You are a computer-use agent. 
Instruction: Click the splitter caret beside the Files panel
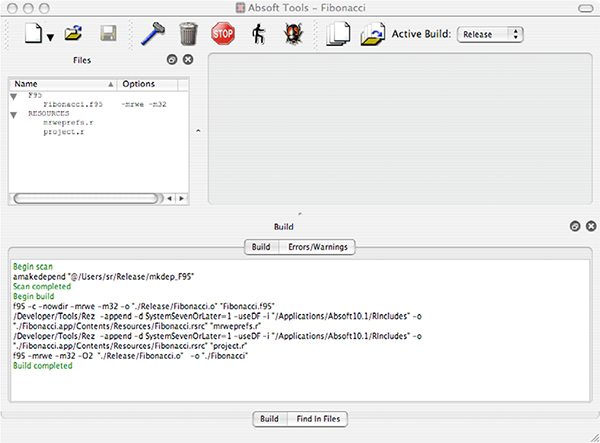pos(198,131)
